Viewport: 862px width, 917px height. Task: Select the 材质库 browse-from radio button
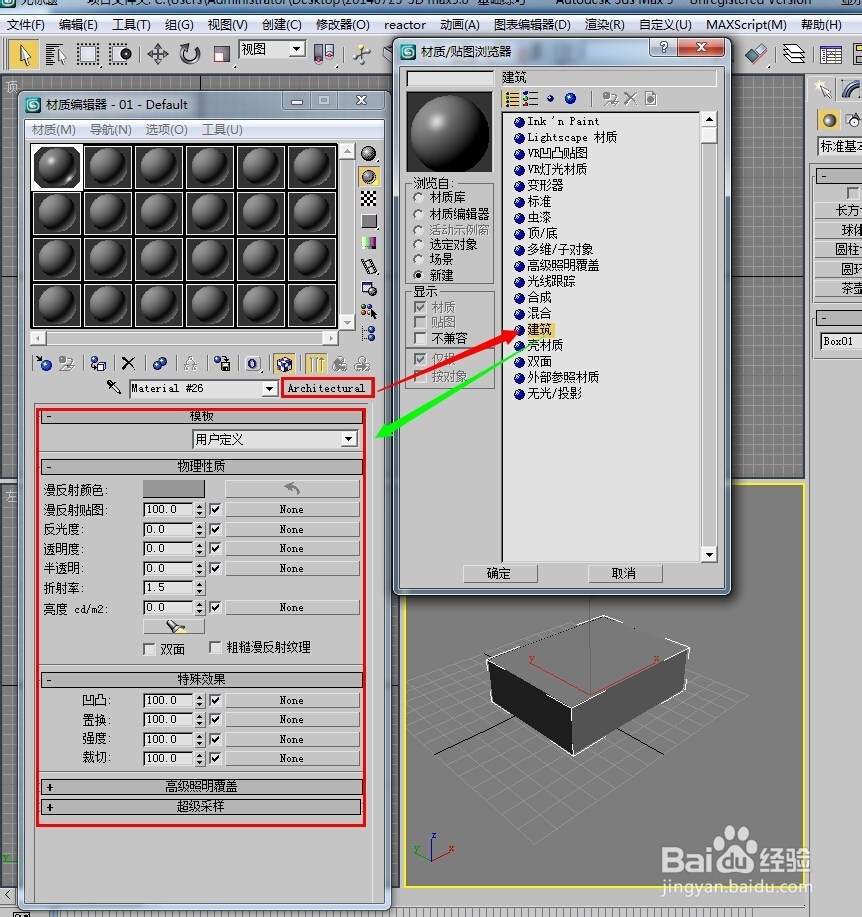[418, 198]
